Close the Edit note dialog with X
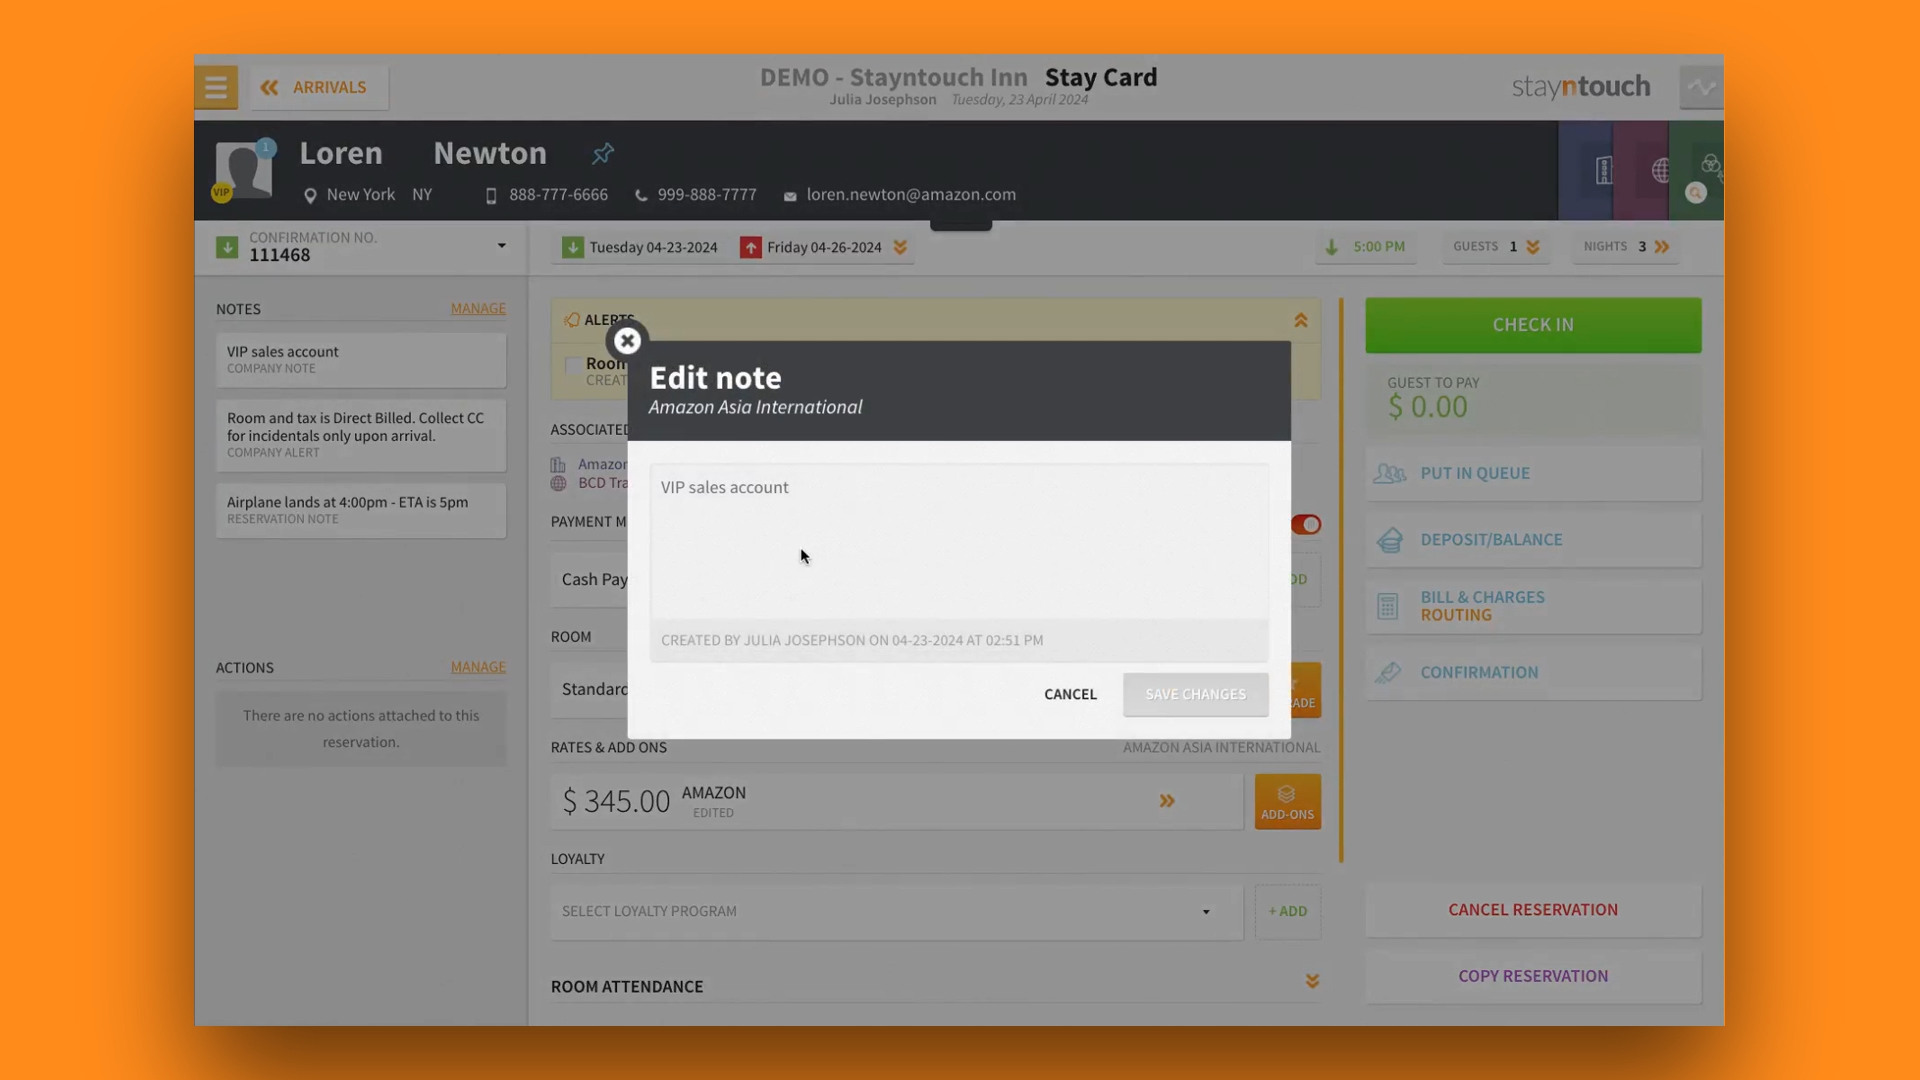 coord(627,341)
